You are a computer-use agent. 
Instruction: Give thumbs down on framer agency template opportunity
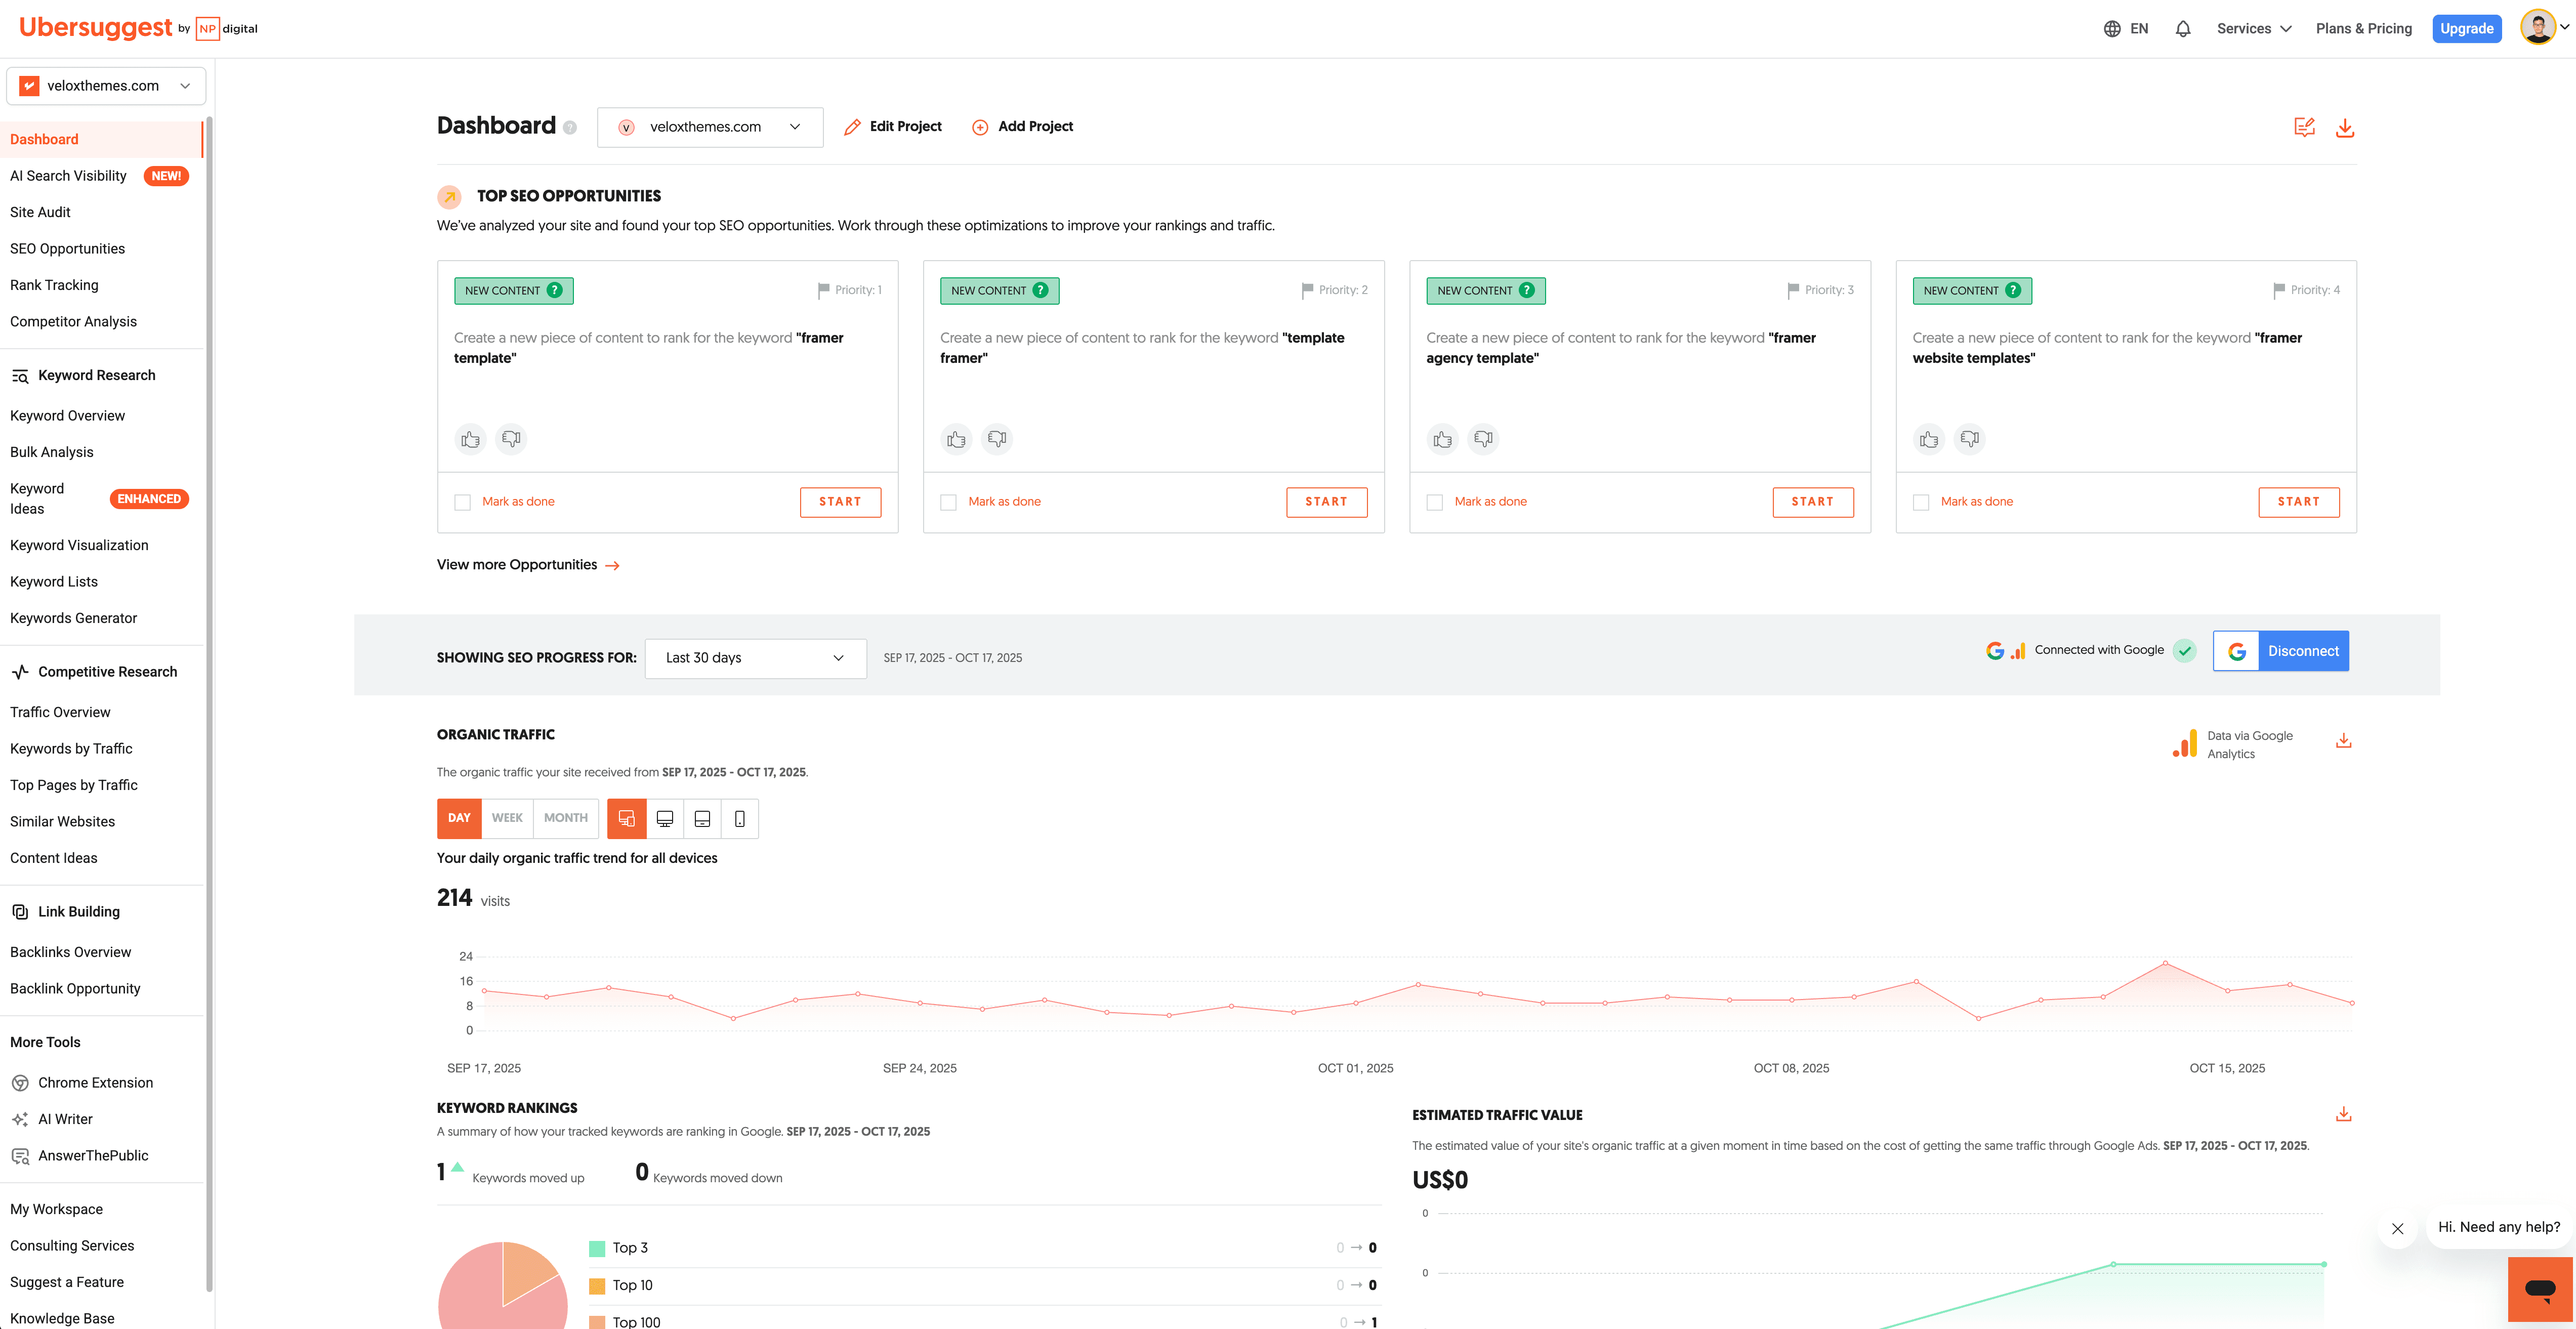tap(1483, 439)
